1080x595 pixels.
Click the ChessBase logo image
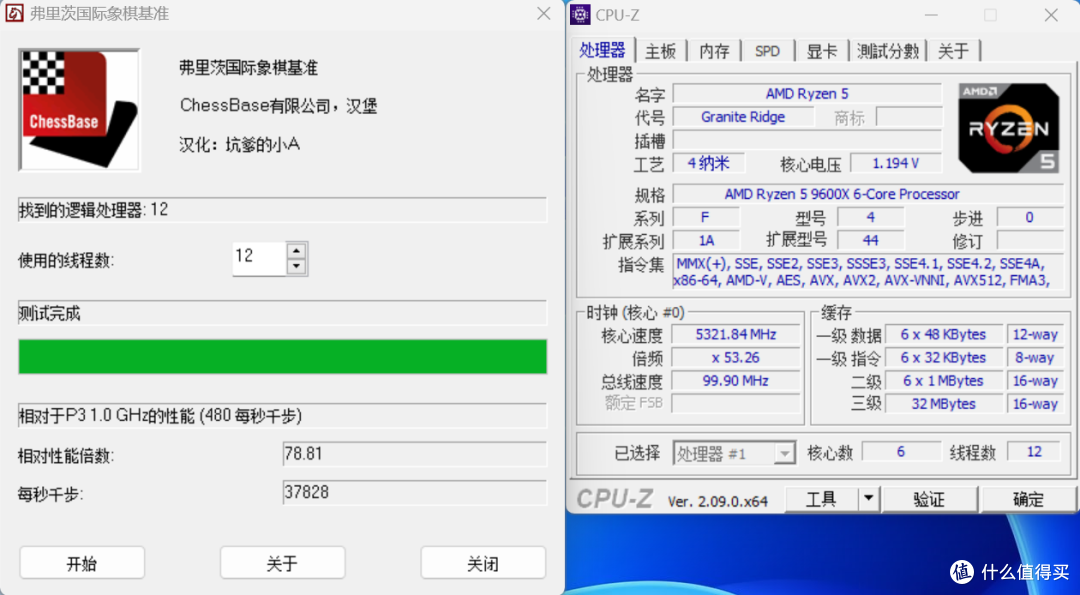click(x=79, y=109)
